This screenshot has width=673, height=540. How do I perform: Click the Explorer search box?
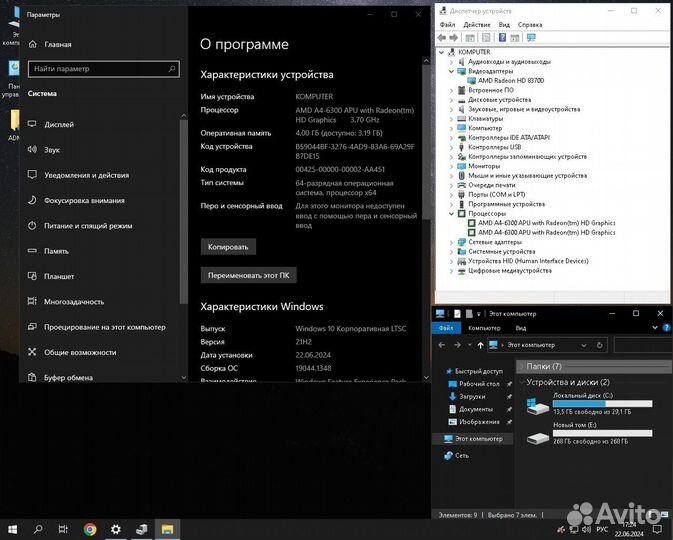(x=643, y=345)
